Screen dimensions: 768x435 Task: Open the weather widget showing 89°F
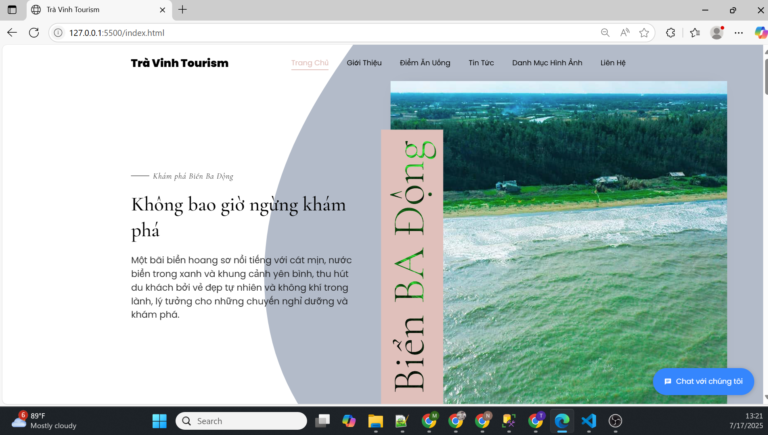click(x=44, y=420)
